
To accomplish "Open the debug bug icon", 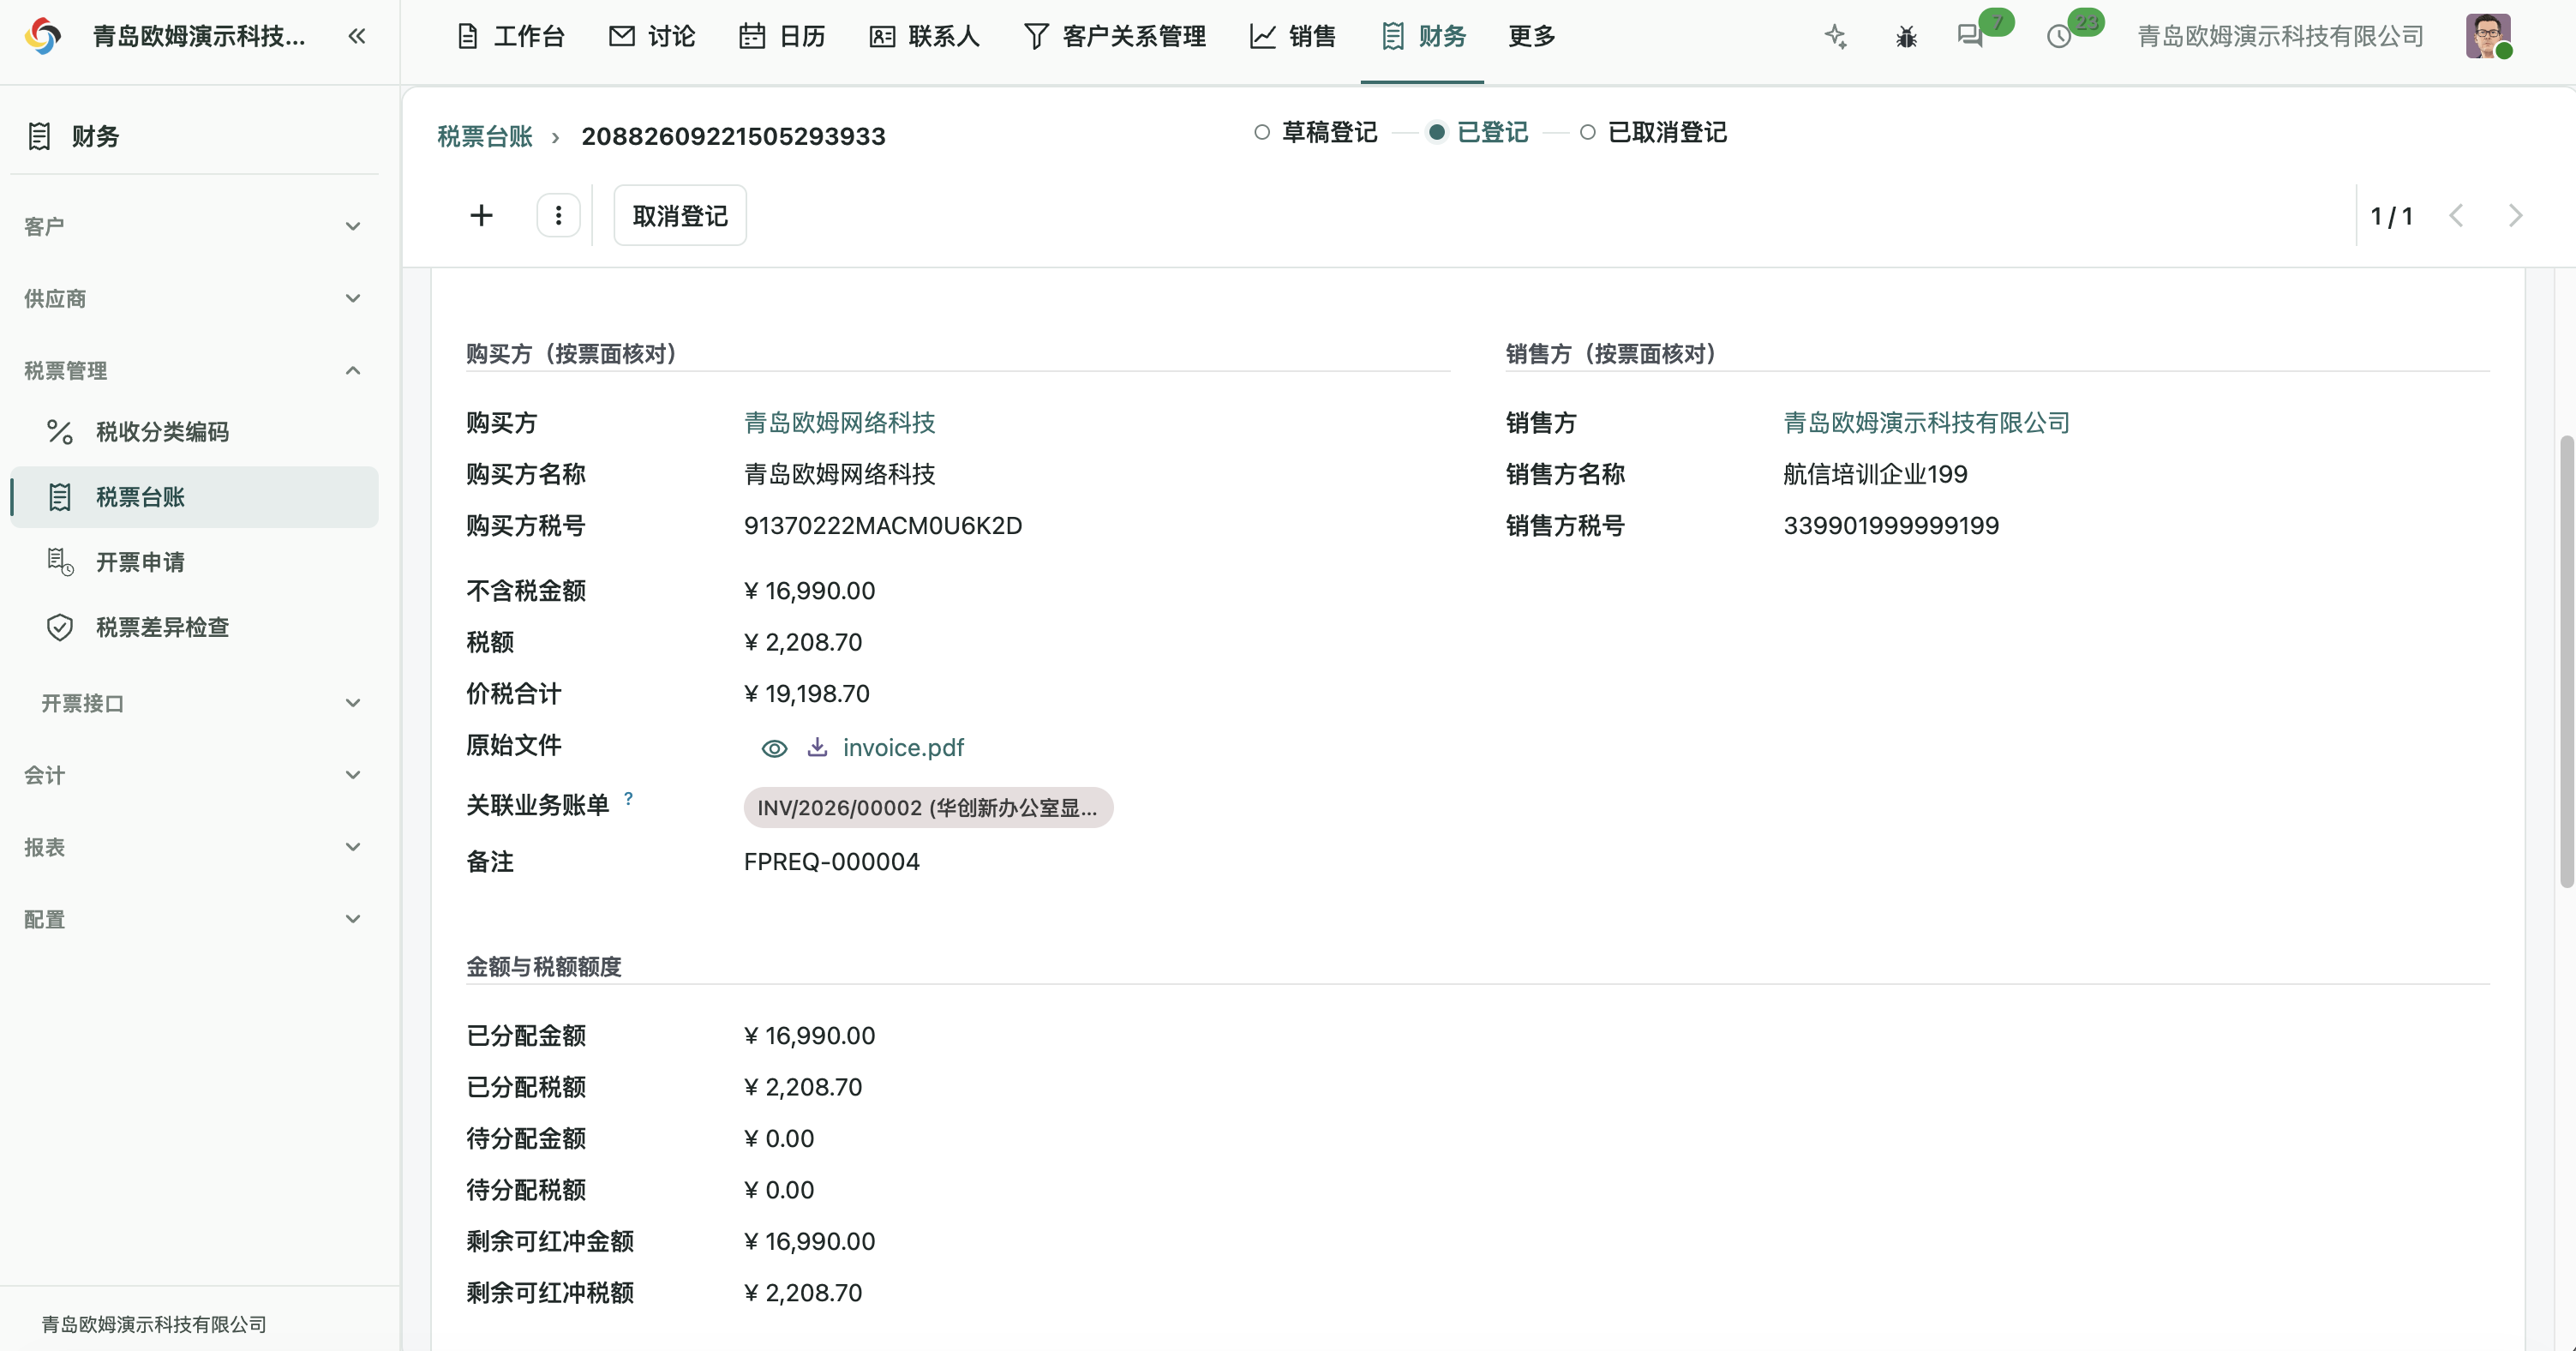I will 1906,37.
